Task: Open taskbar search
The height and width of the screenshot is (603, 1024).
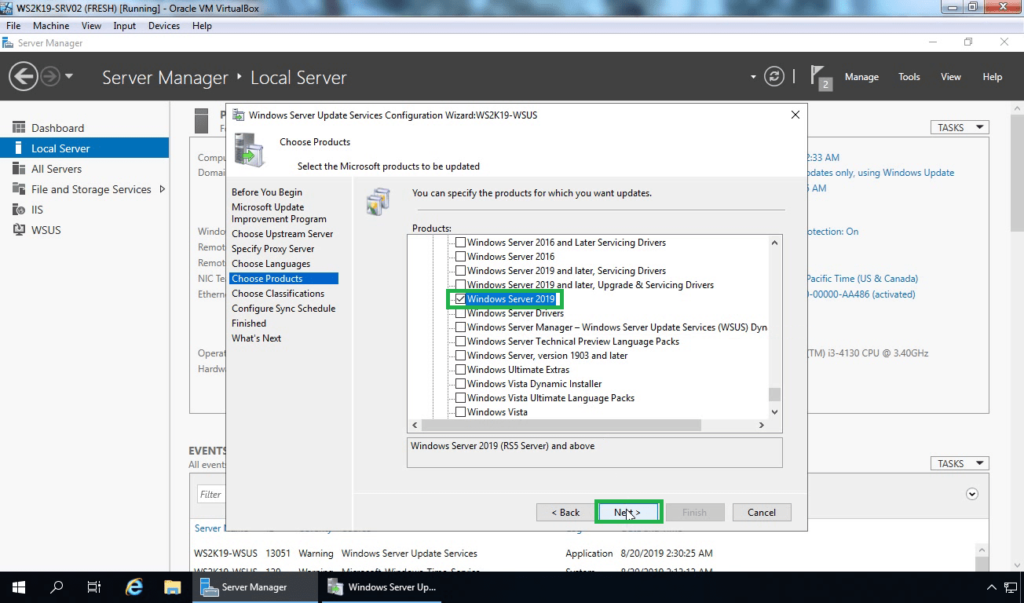Action: point(56,587)
